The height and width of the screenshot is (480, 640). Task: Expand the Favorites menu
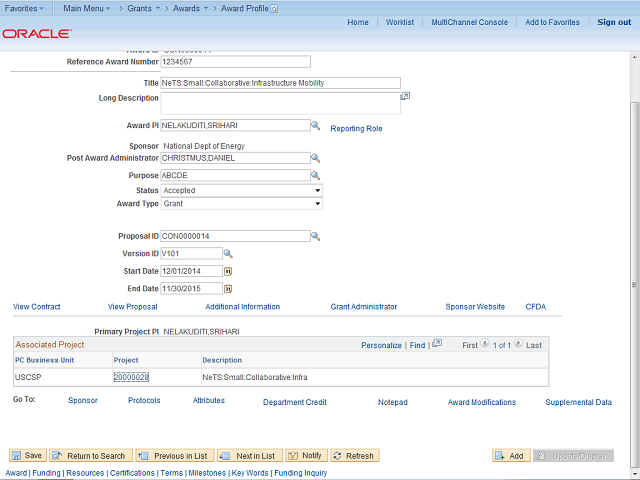tap(24, 7)
